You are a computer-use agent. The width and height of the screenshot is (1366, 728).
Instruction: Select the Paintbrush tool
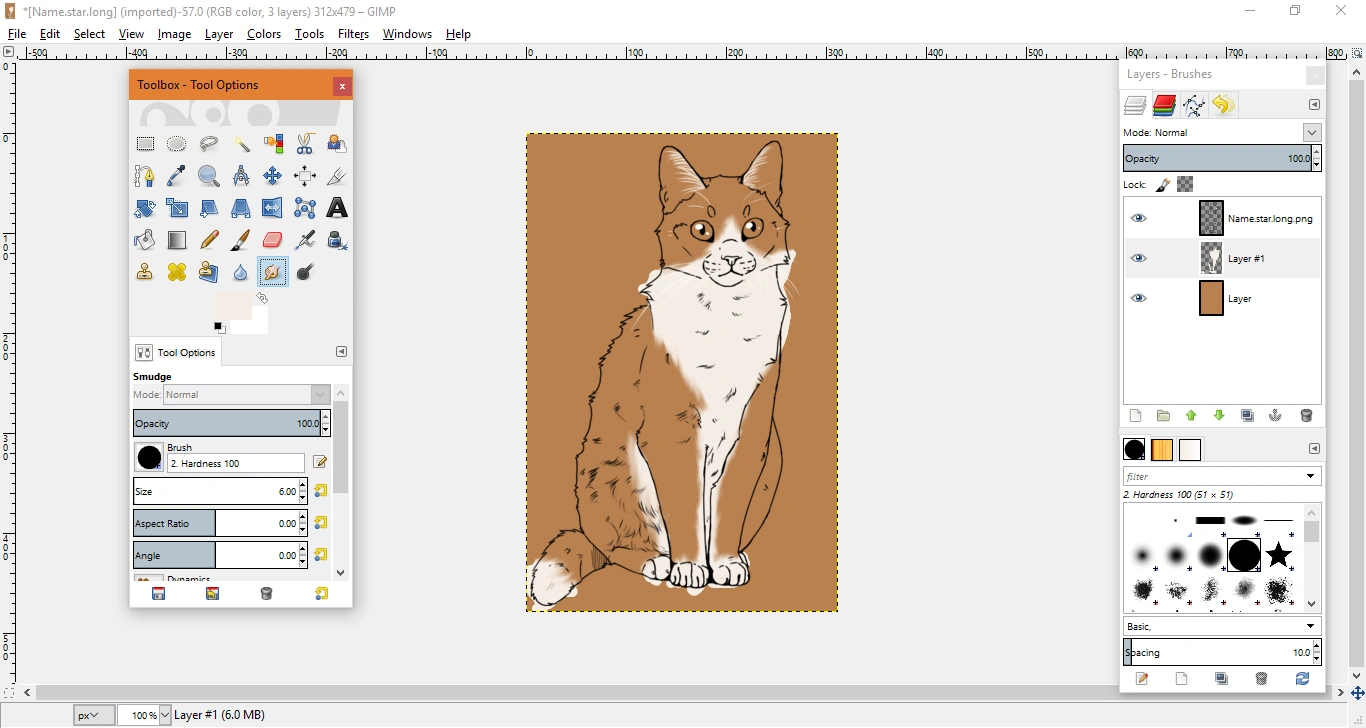(x=241, y=240)
